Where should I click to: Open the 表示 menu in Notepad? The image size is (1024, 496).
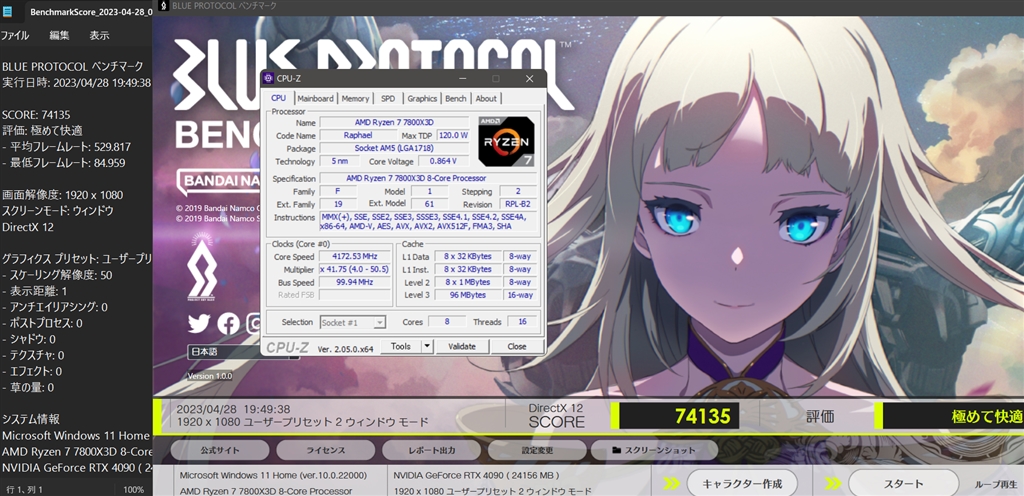coord(99,36)
